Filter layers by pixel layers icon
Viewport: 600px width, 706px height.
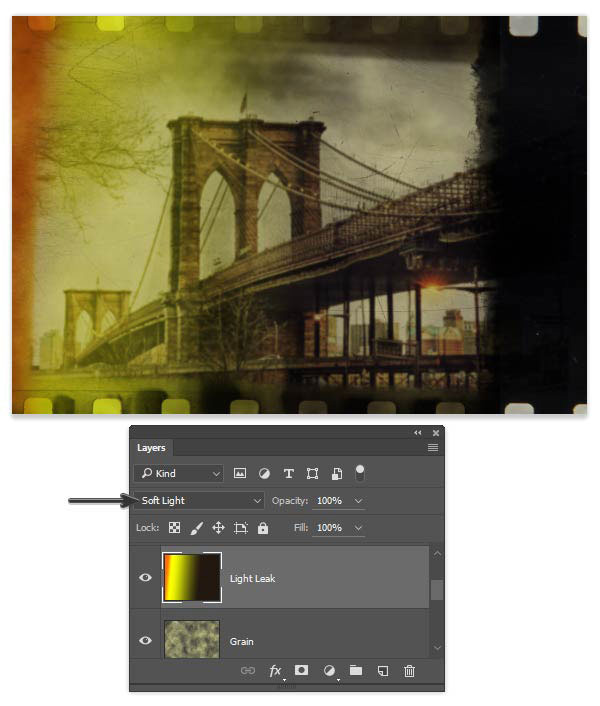click(239, 473)
